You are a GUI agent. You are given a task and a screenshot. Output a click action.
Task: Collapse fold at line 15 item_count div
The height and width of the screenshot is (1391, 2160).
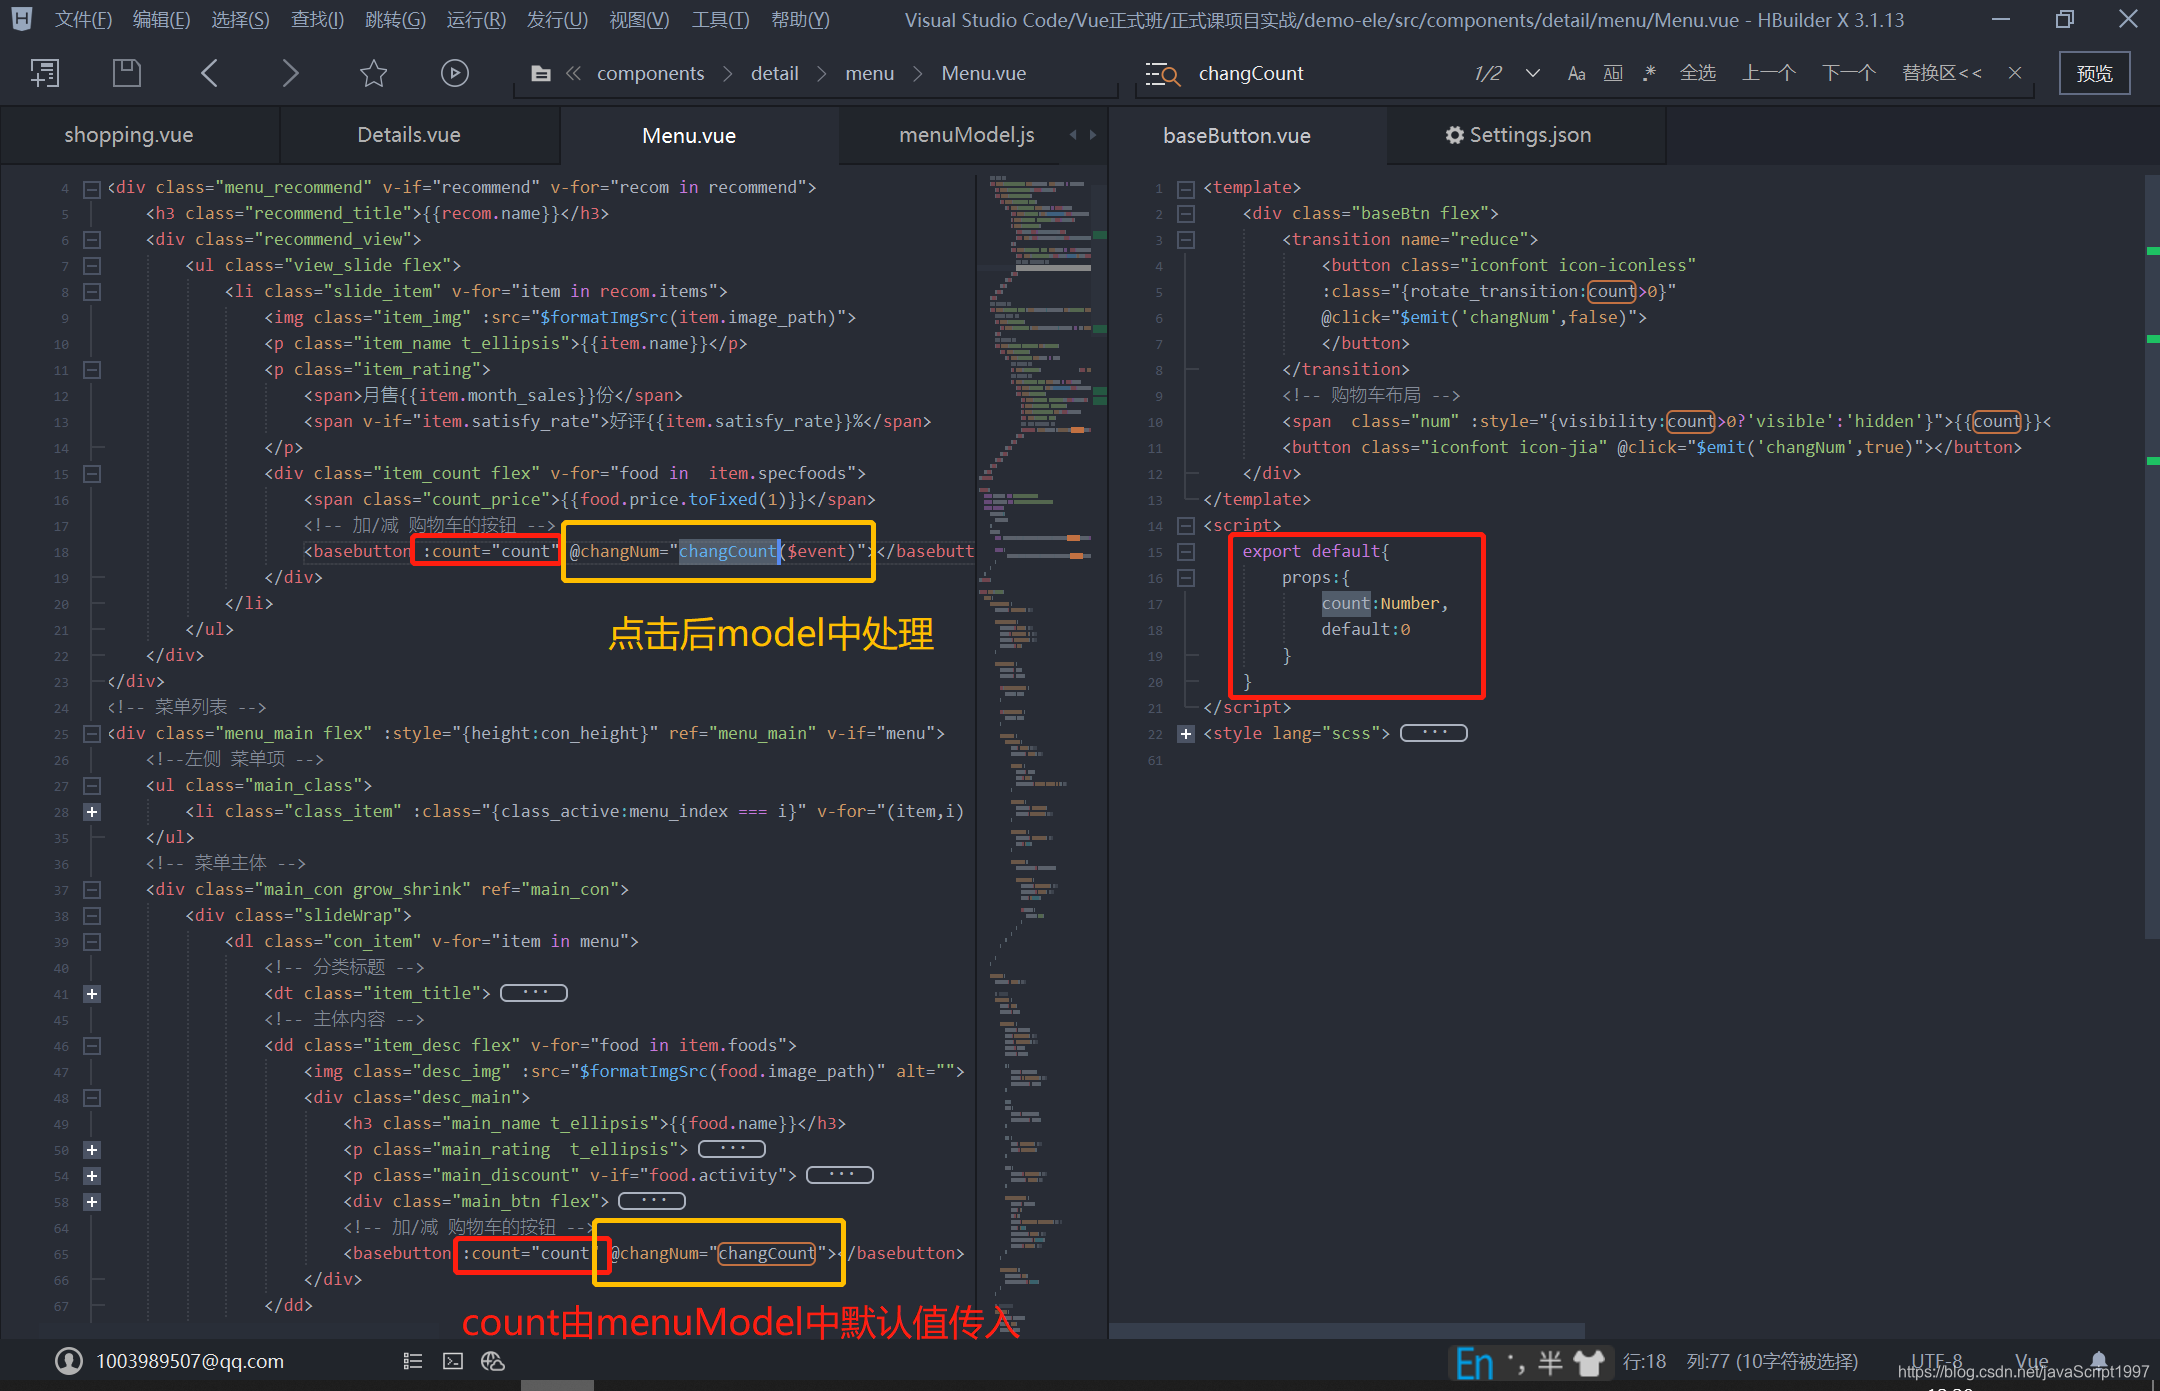click(x=92, y=474)
